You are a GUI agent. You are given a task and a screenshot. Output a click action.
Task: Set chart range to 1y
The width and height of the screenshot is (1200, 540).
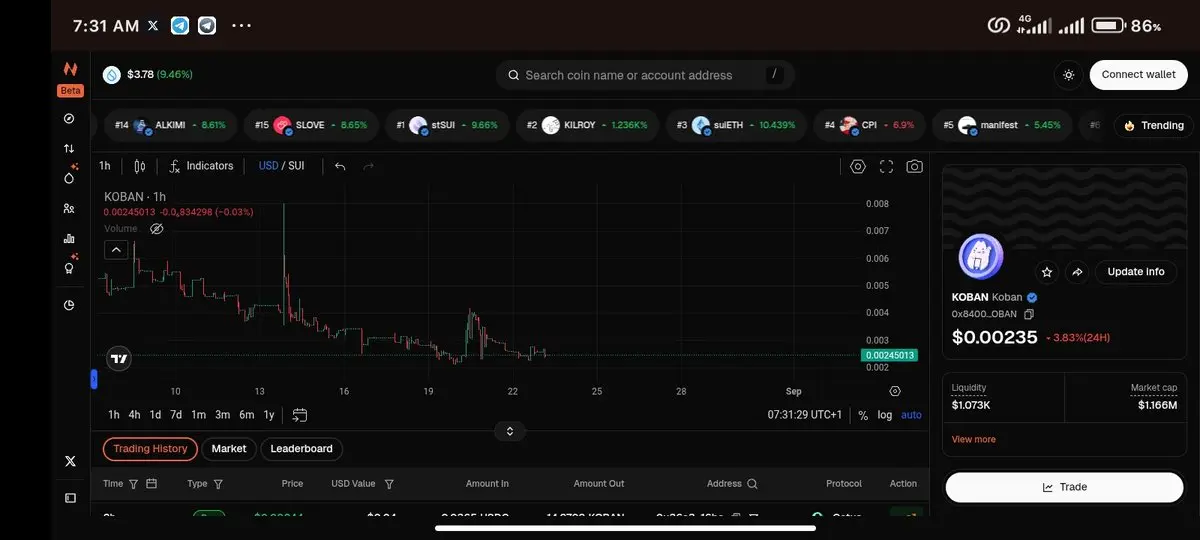point(268,415)
